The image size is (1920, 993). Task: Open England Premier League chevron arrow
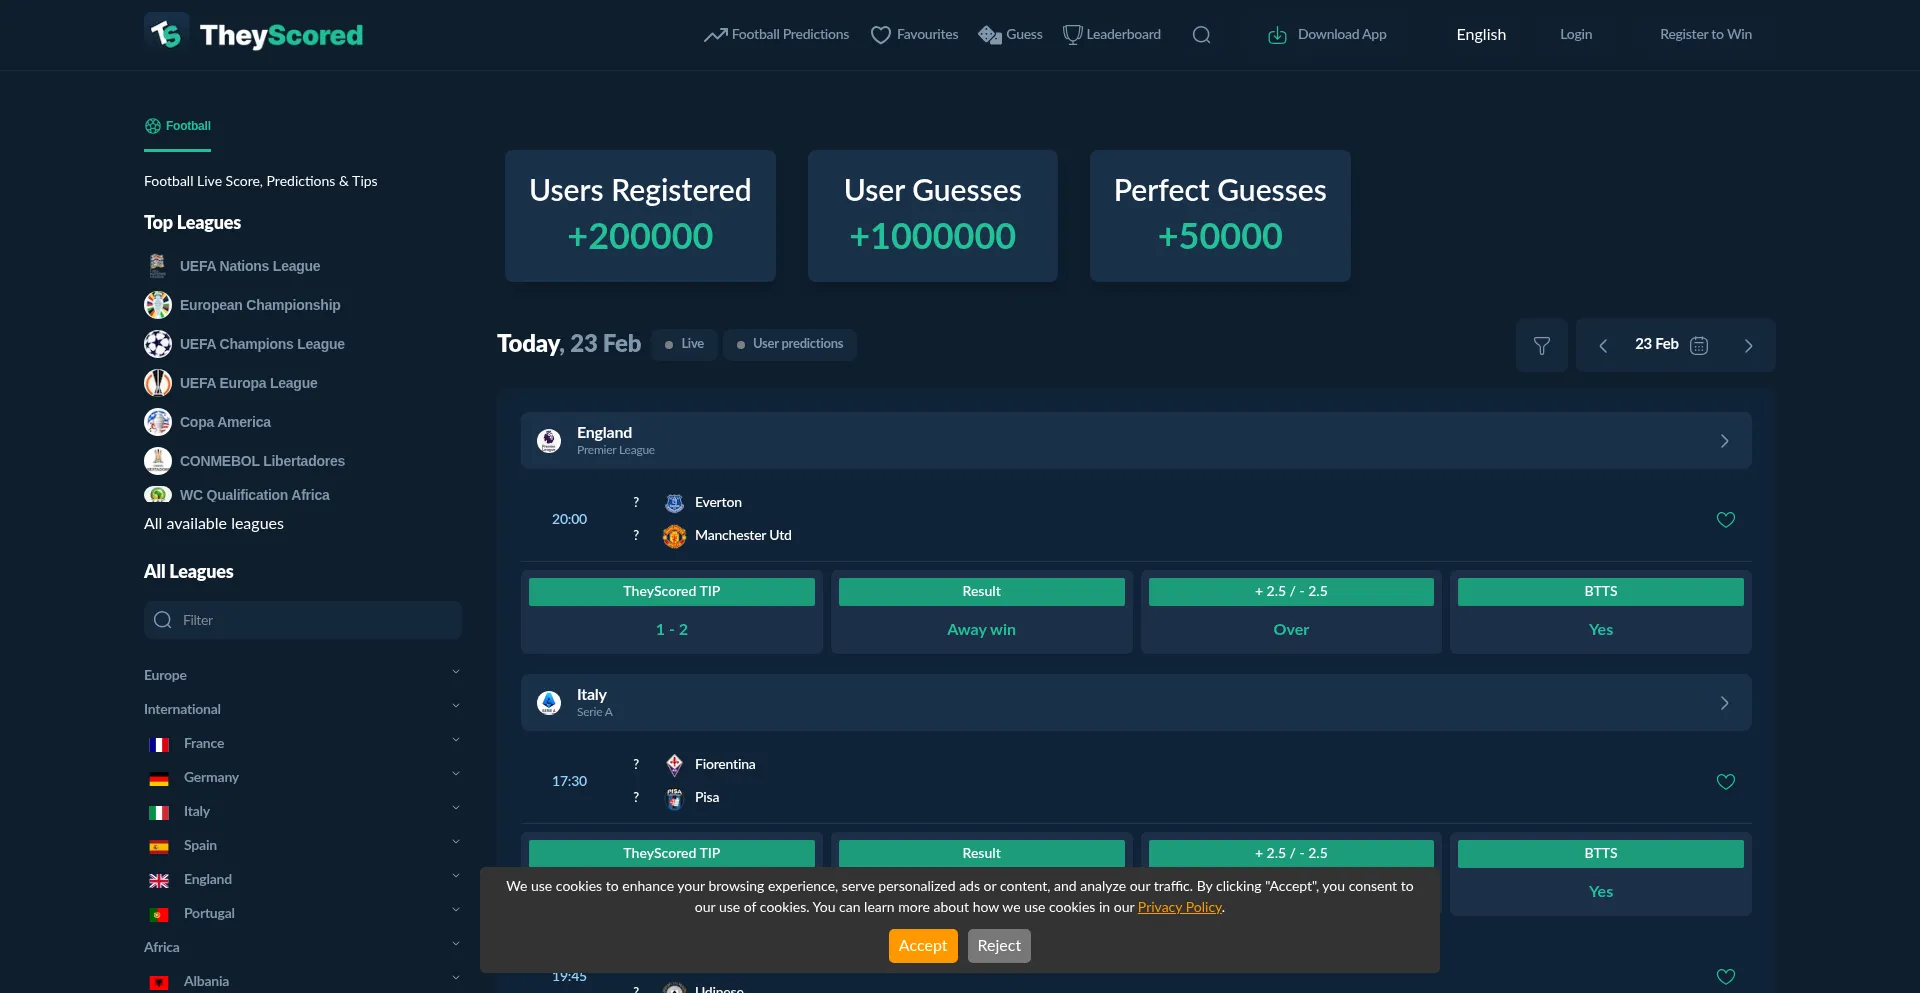tap(1724, 441)
